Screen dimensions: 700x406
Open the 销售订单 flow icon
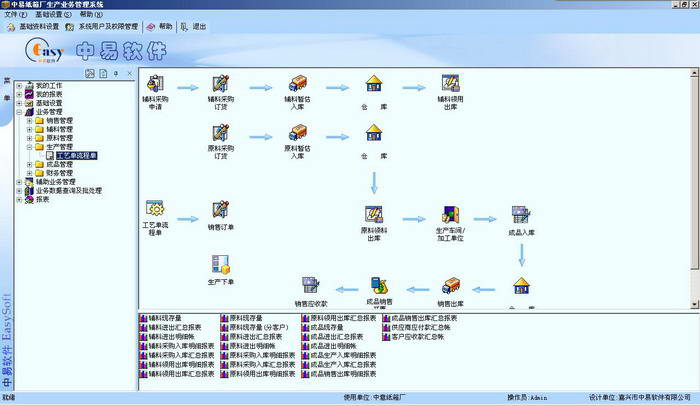[221, 210]
